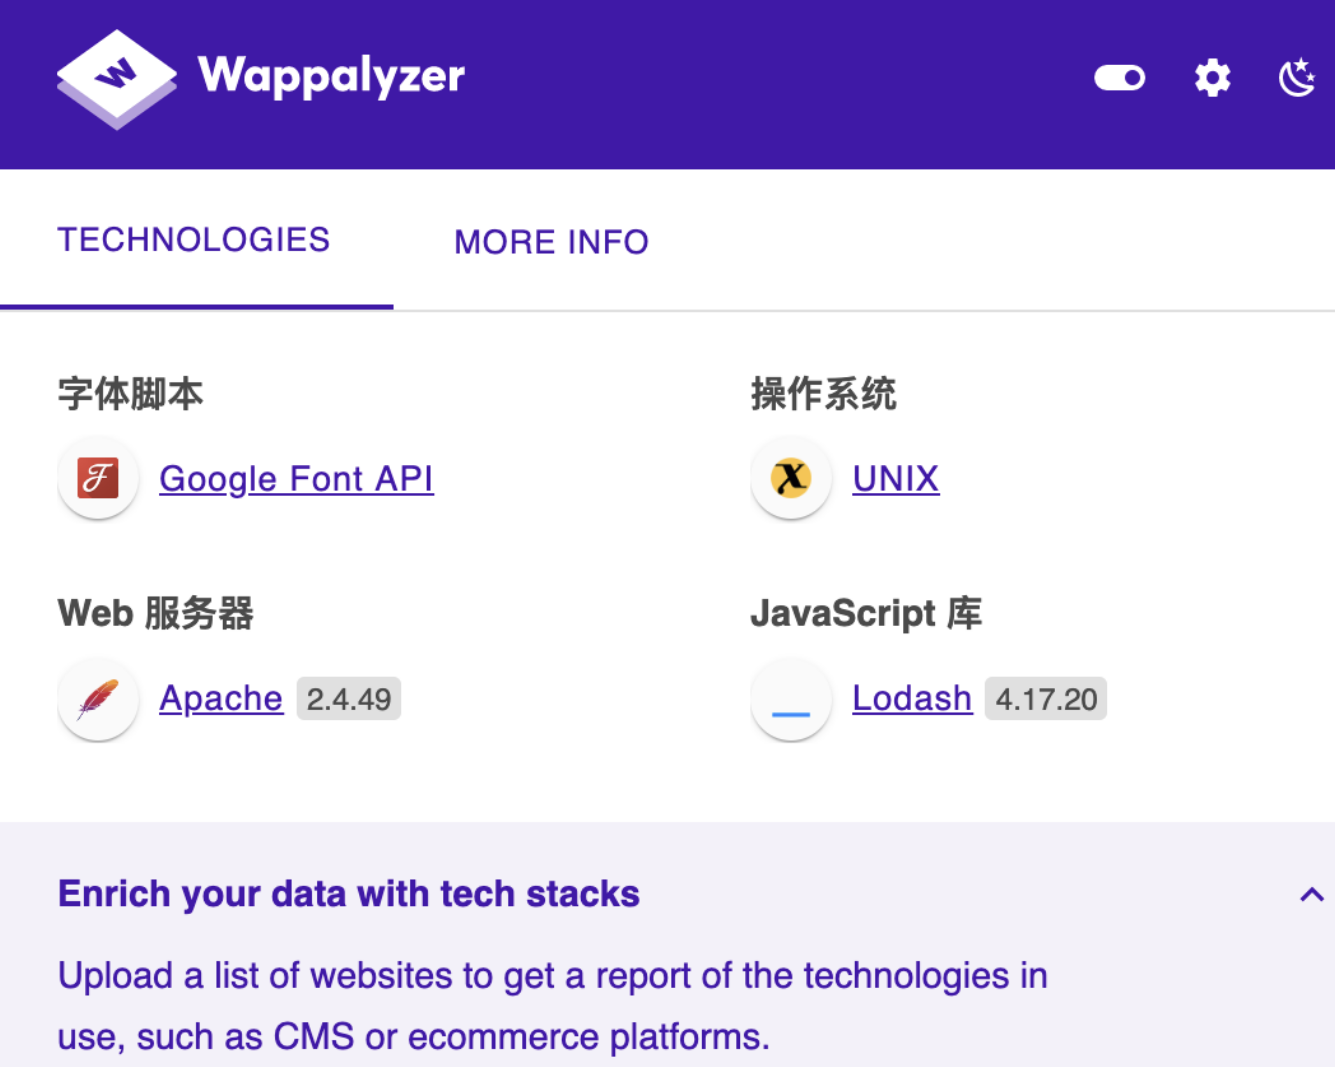Click the Lodash icon
Viewport: 1335px width, 1067px height.
pos(791,699)
